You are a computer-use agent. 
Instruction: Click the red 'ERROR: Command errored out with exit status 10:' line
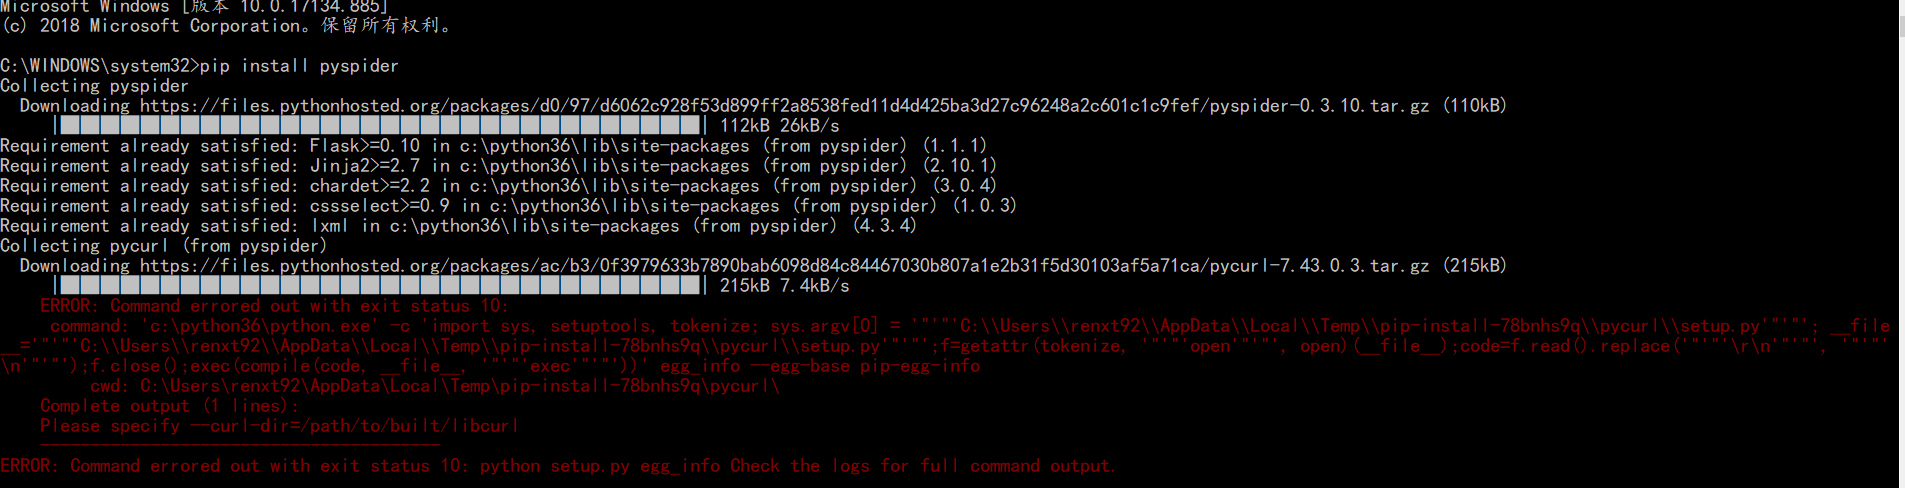274,306
